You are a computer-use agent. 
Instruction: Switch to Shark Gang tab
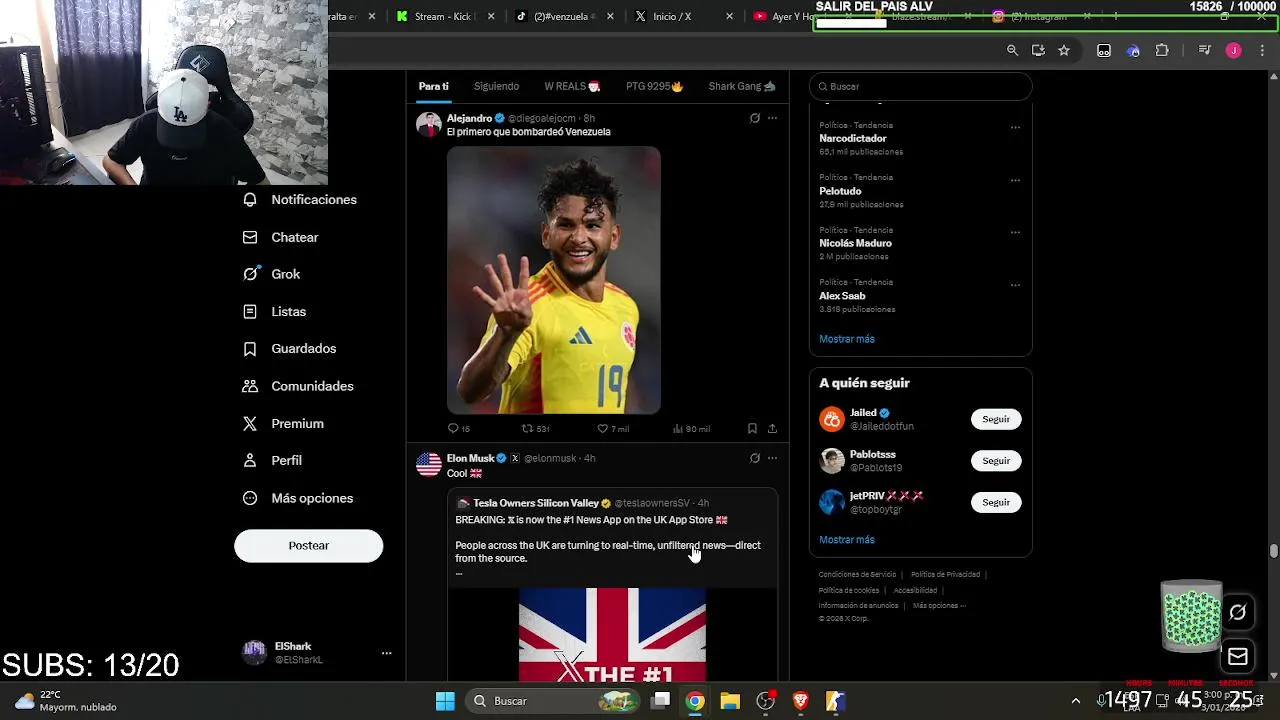pos(742,86)
